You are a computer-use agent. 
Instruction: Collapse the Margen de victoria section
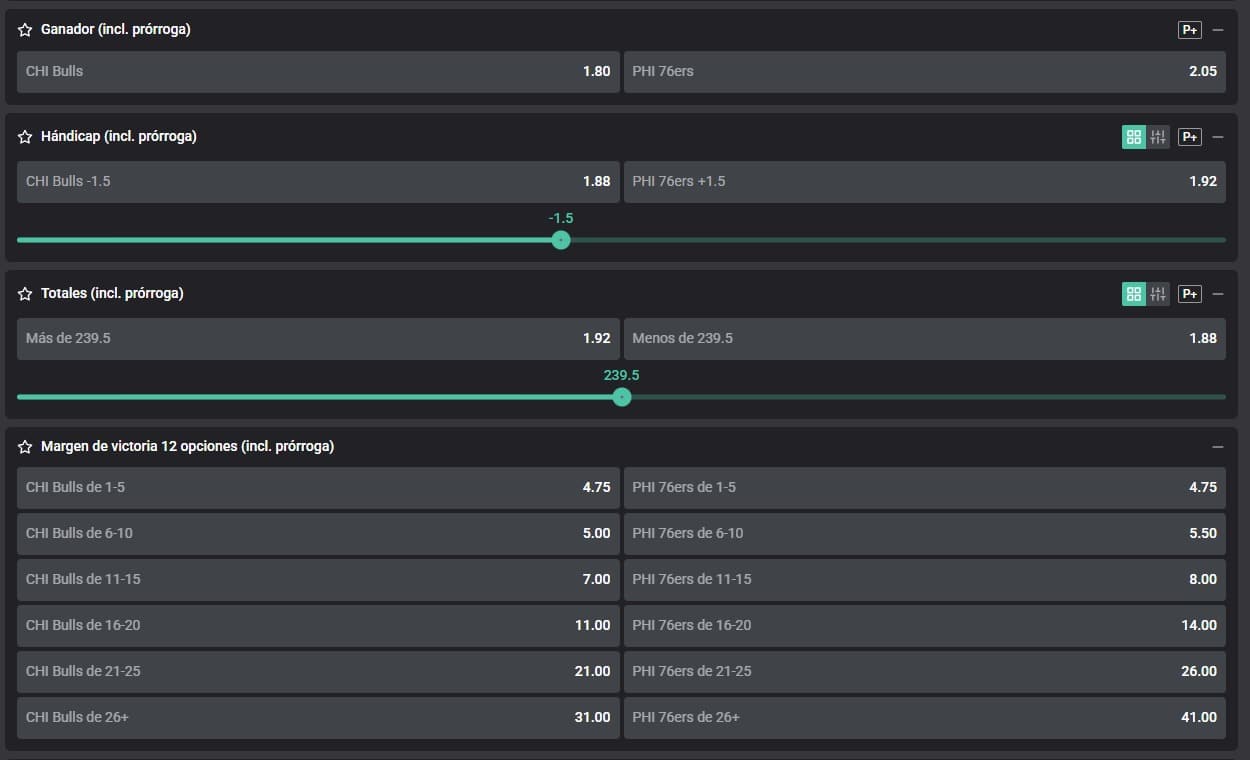pos(1217,447)
